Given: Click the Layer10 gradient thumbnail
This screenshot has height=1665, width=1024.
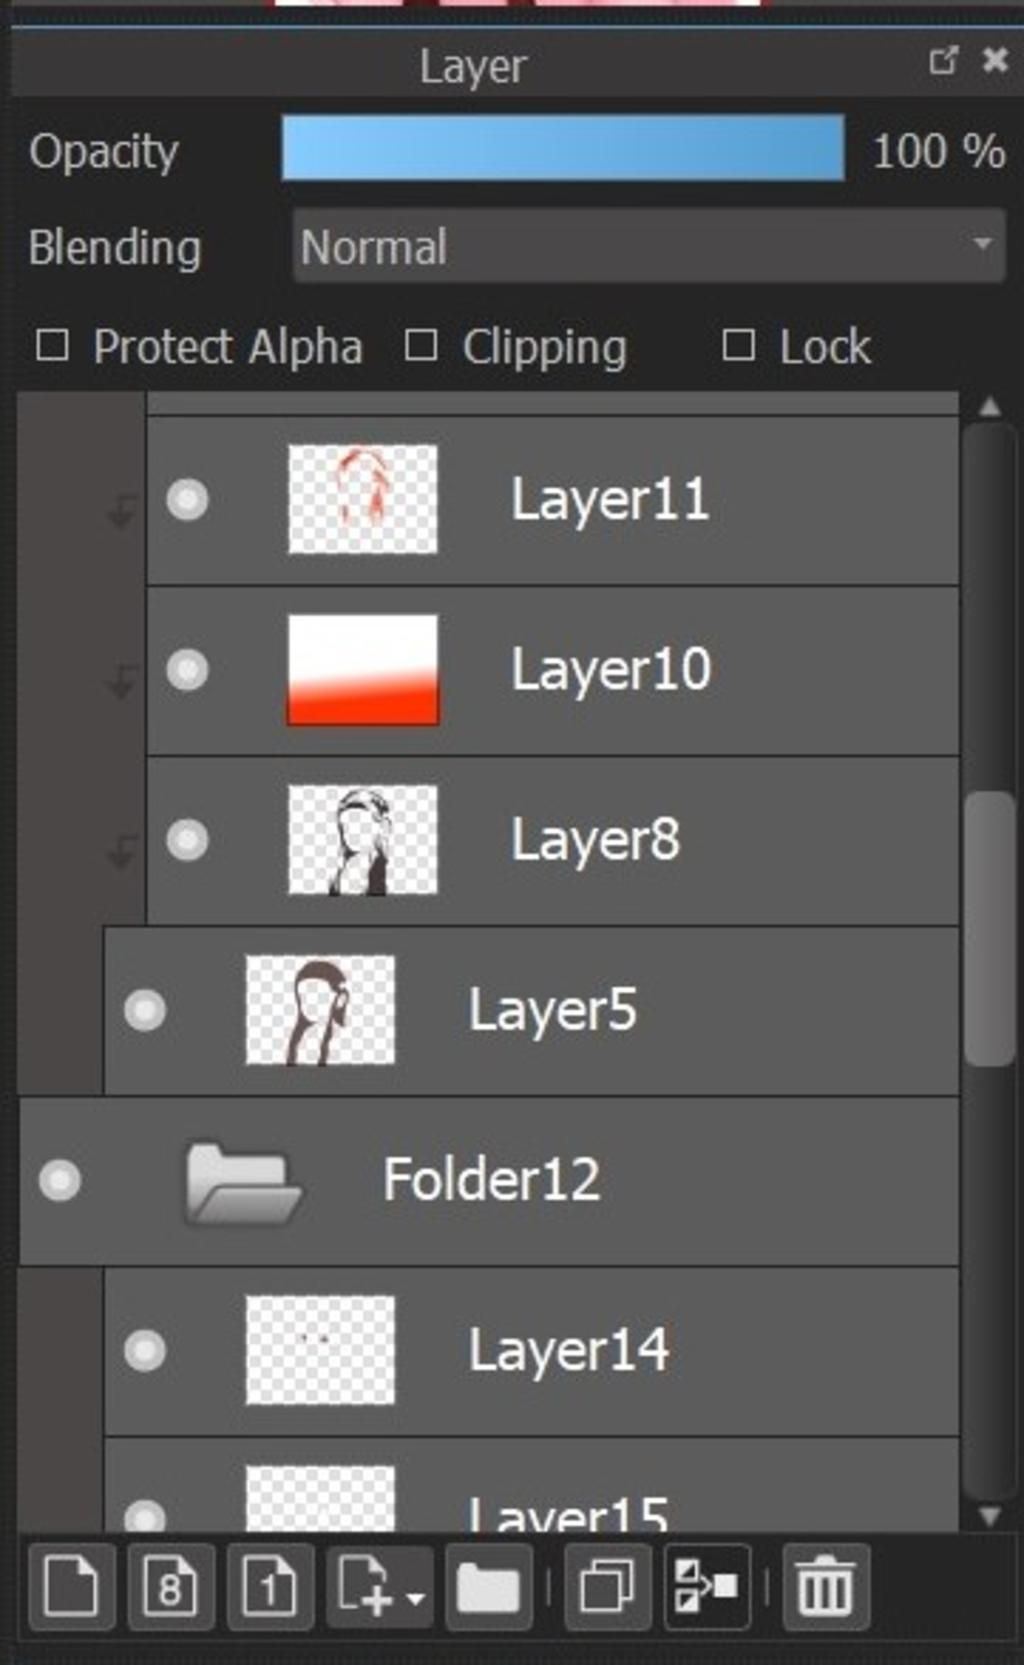Looking at the screenshot, I should [362, 669].
